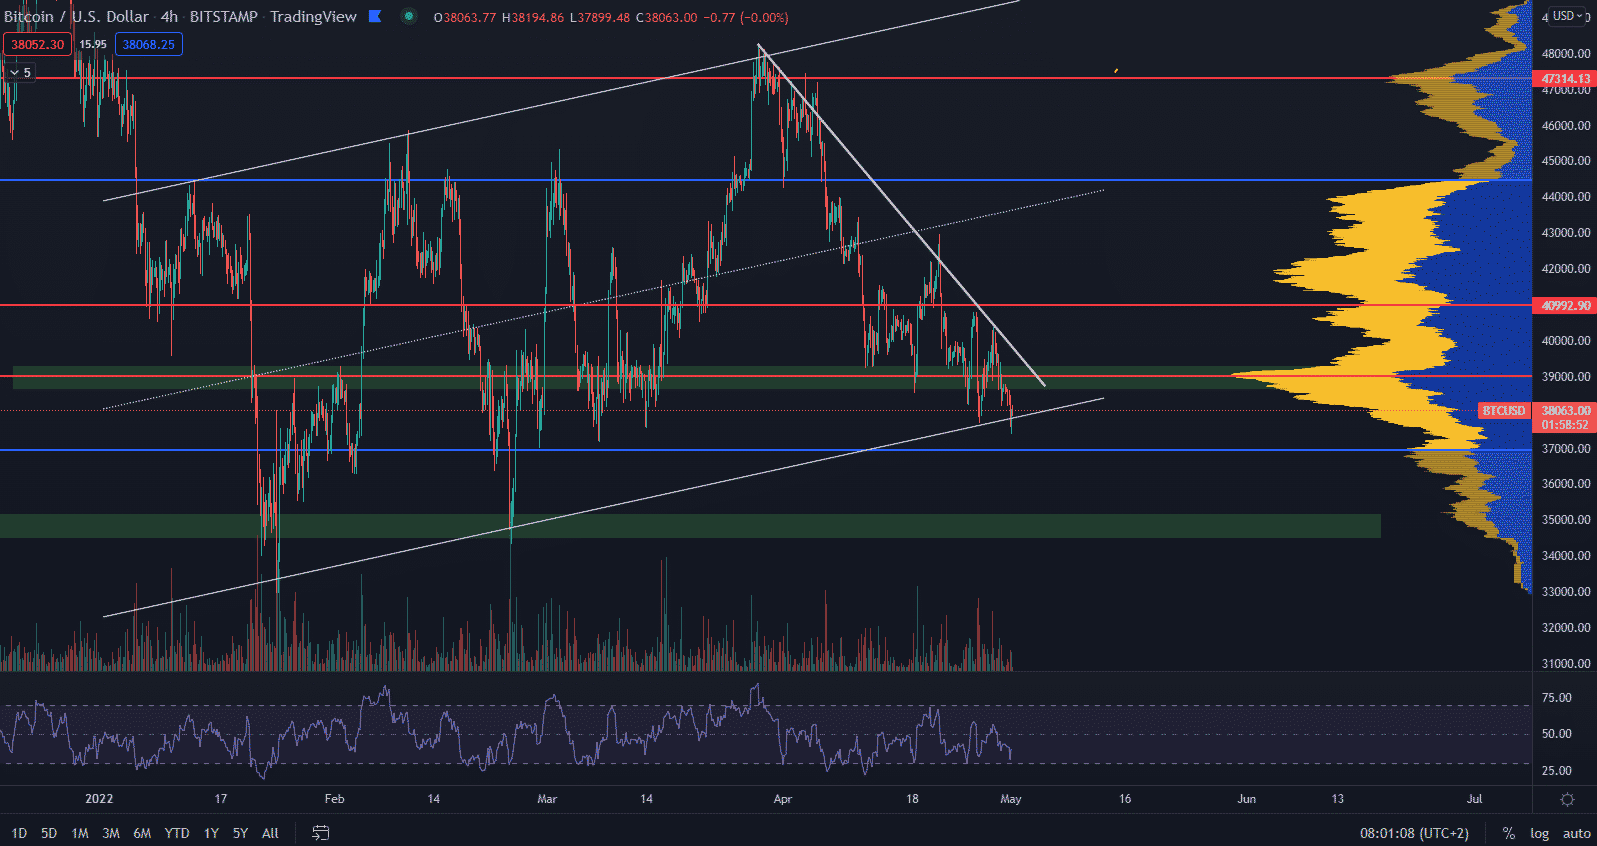Screen dimensions: 1597x846
Task: Open chart settings gear icon
Action: click(1567, 799)
